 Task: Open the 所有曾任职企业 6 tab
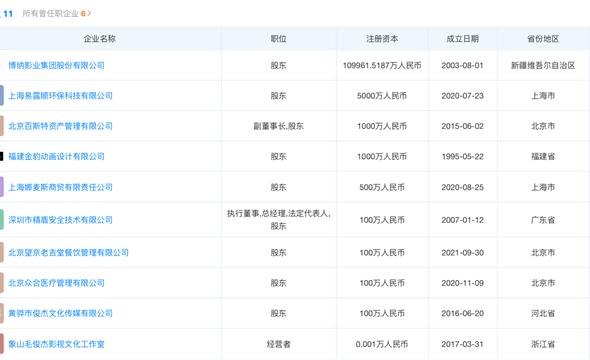(x=56, y=14)
